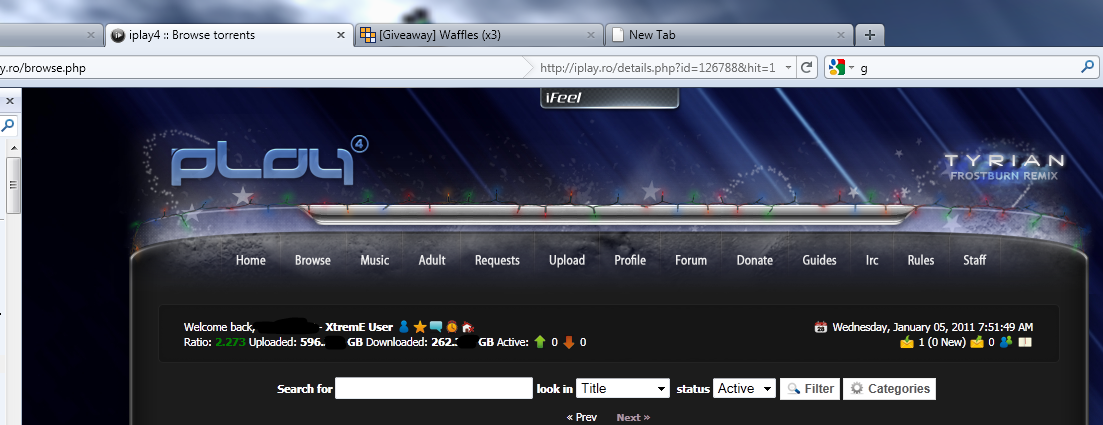The height and width of the screenshot is (425, 1103).
Task: Open a new browser tab with plus button
Action: pyautogui.click(x=870, y=34)
